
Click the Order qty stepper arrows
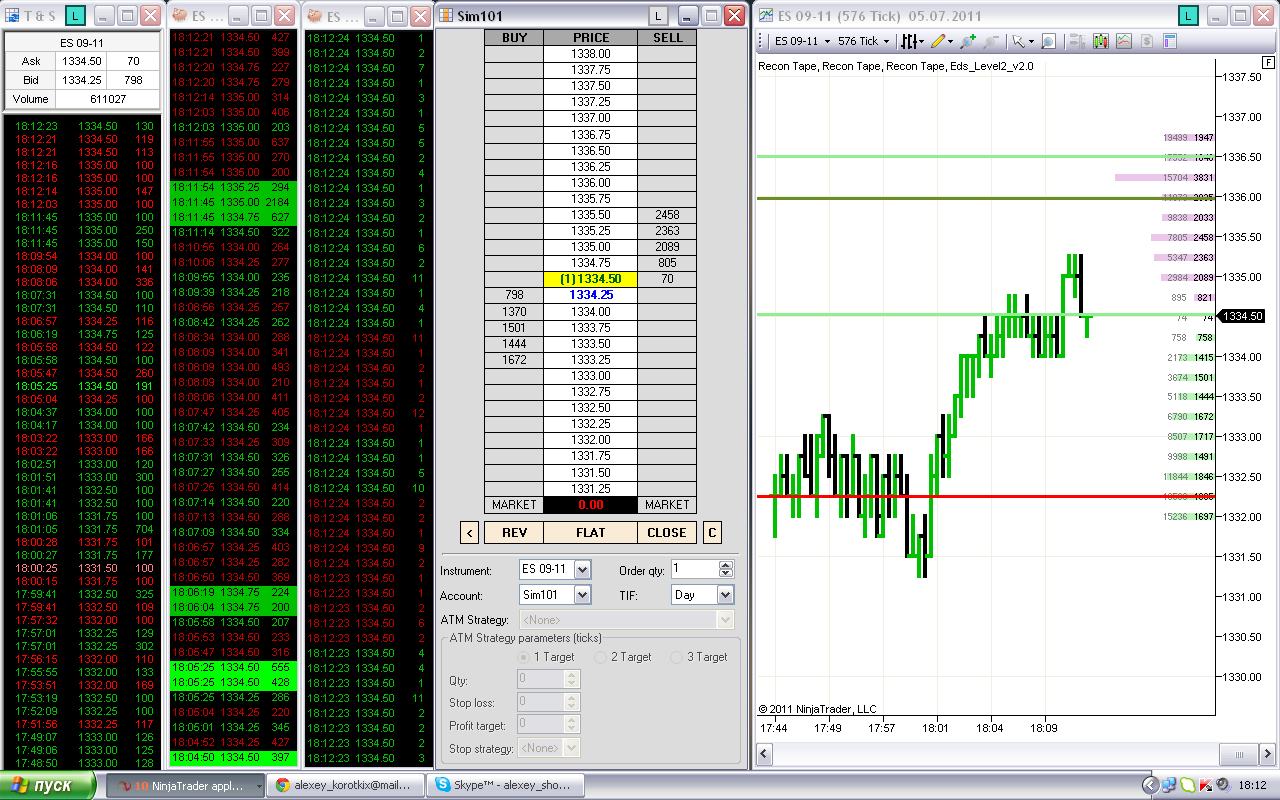tap(726, 569)
